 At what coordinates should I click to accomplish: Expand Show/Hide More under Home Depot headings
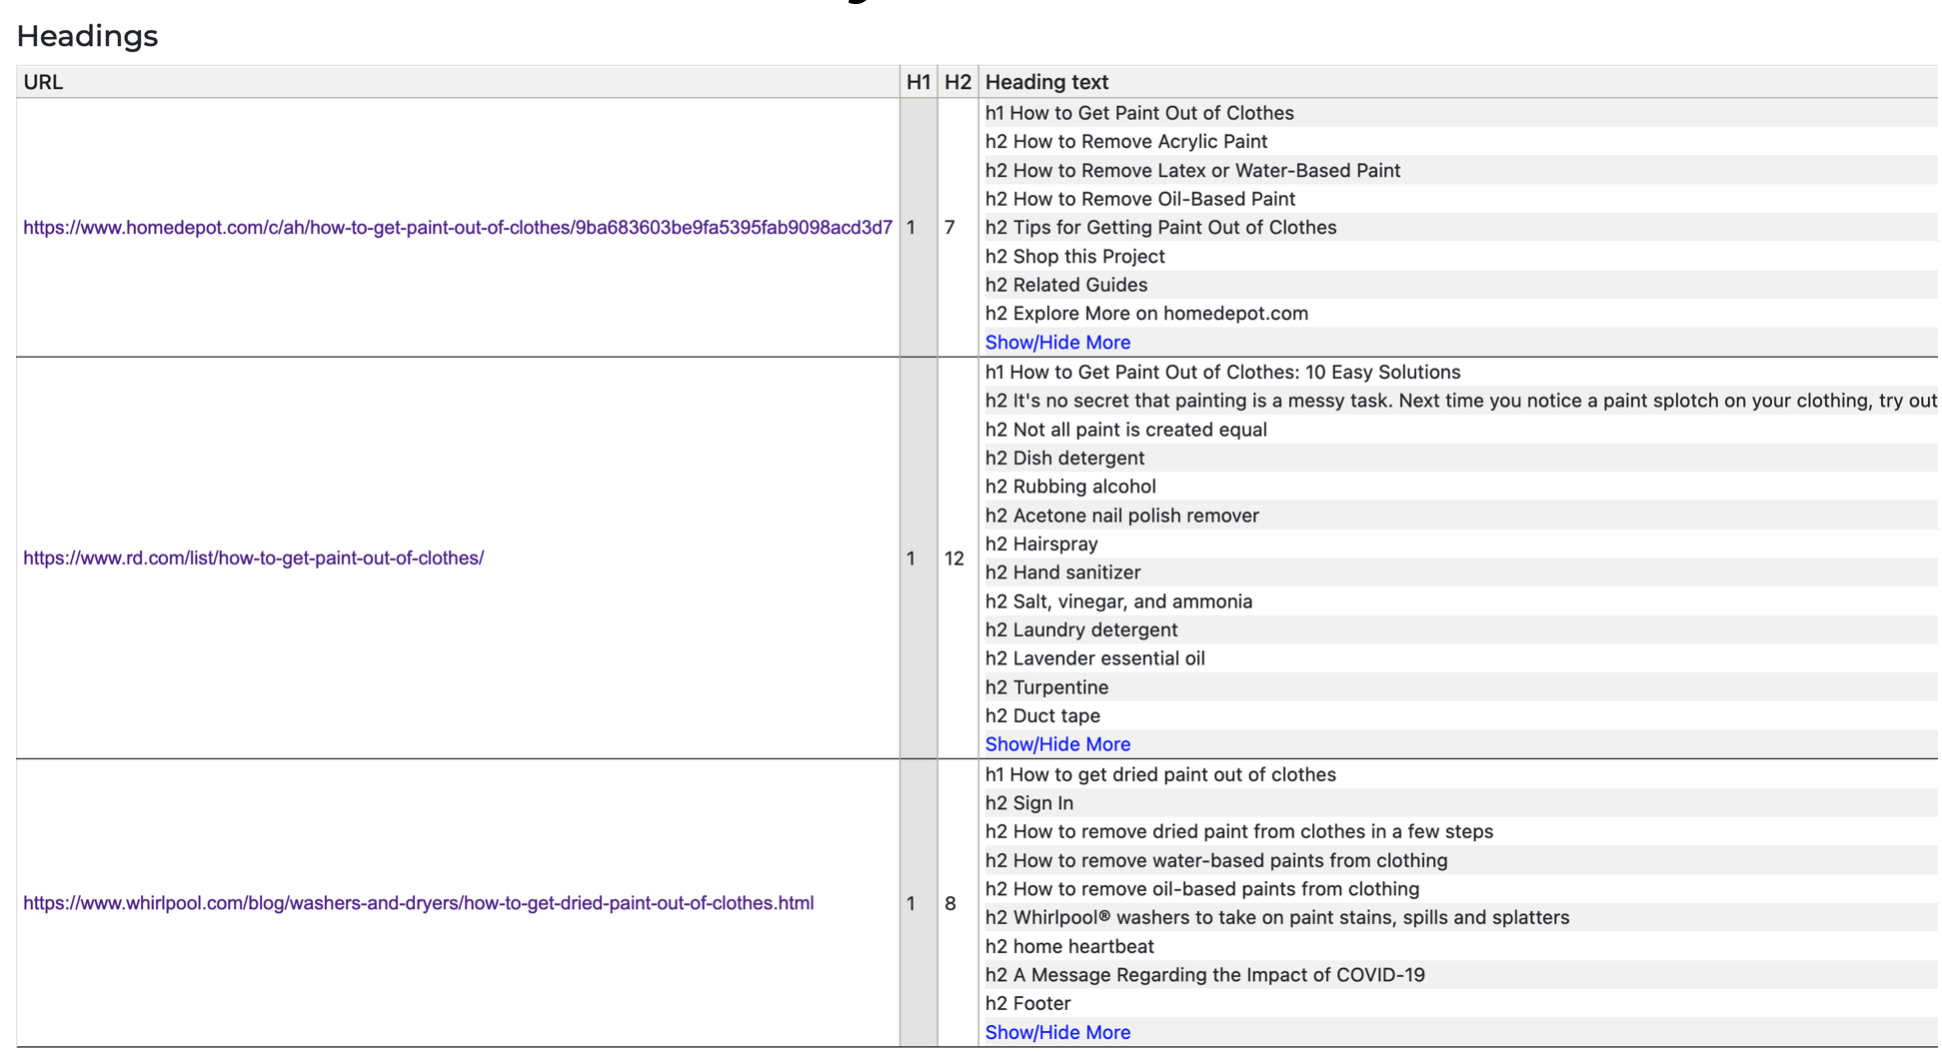1057,342
